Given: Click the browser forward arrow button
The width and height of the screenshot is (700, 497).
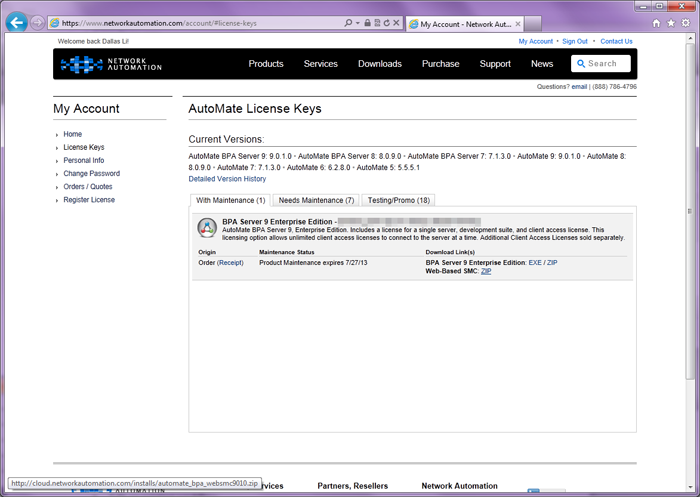Looking at the screenshot, I should (38, 22).
